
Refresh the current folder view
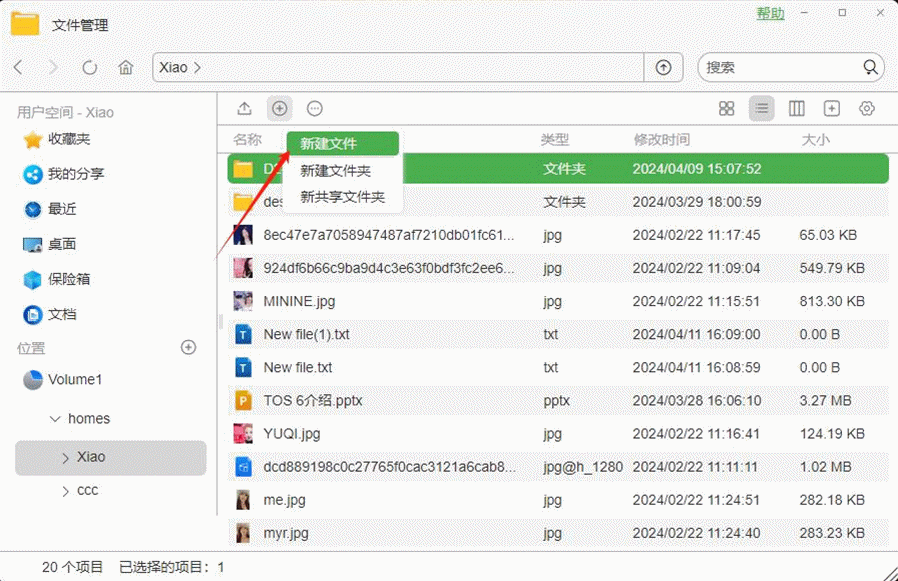coord(89,68)
